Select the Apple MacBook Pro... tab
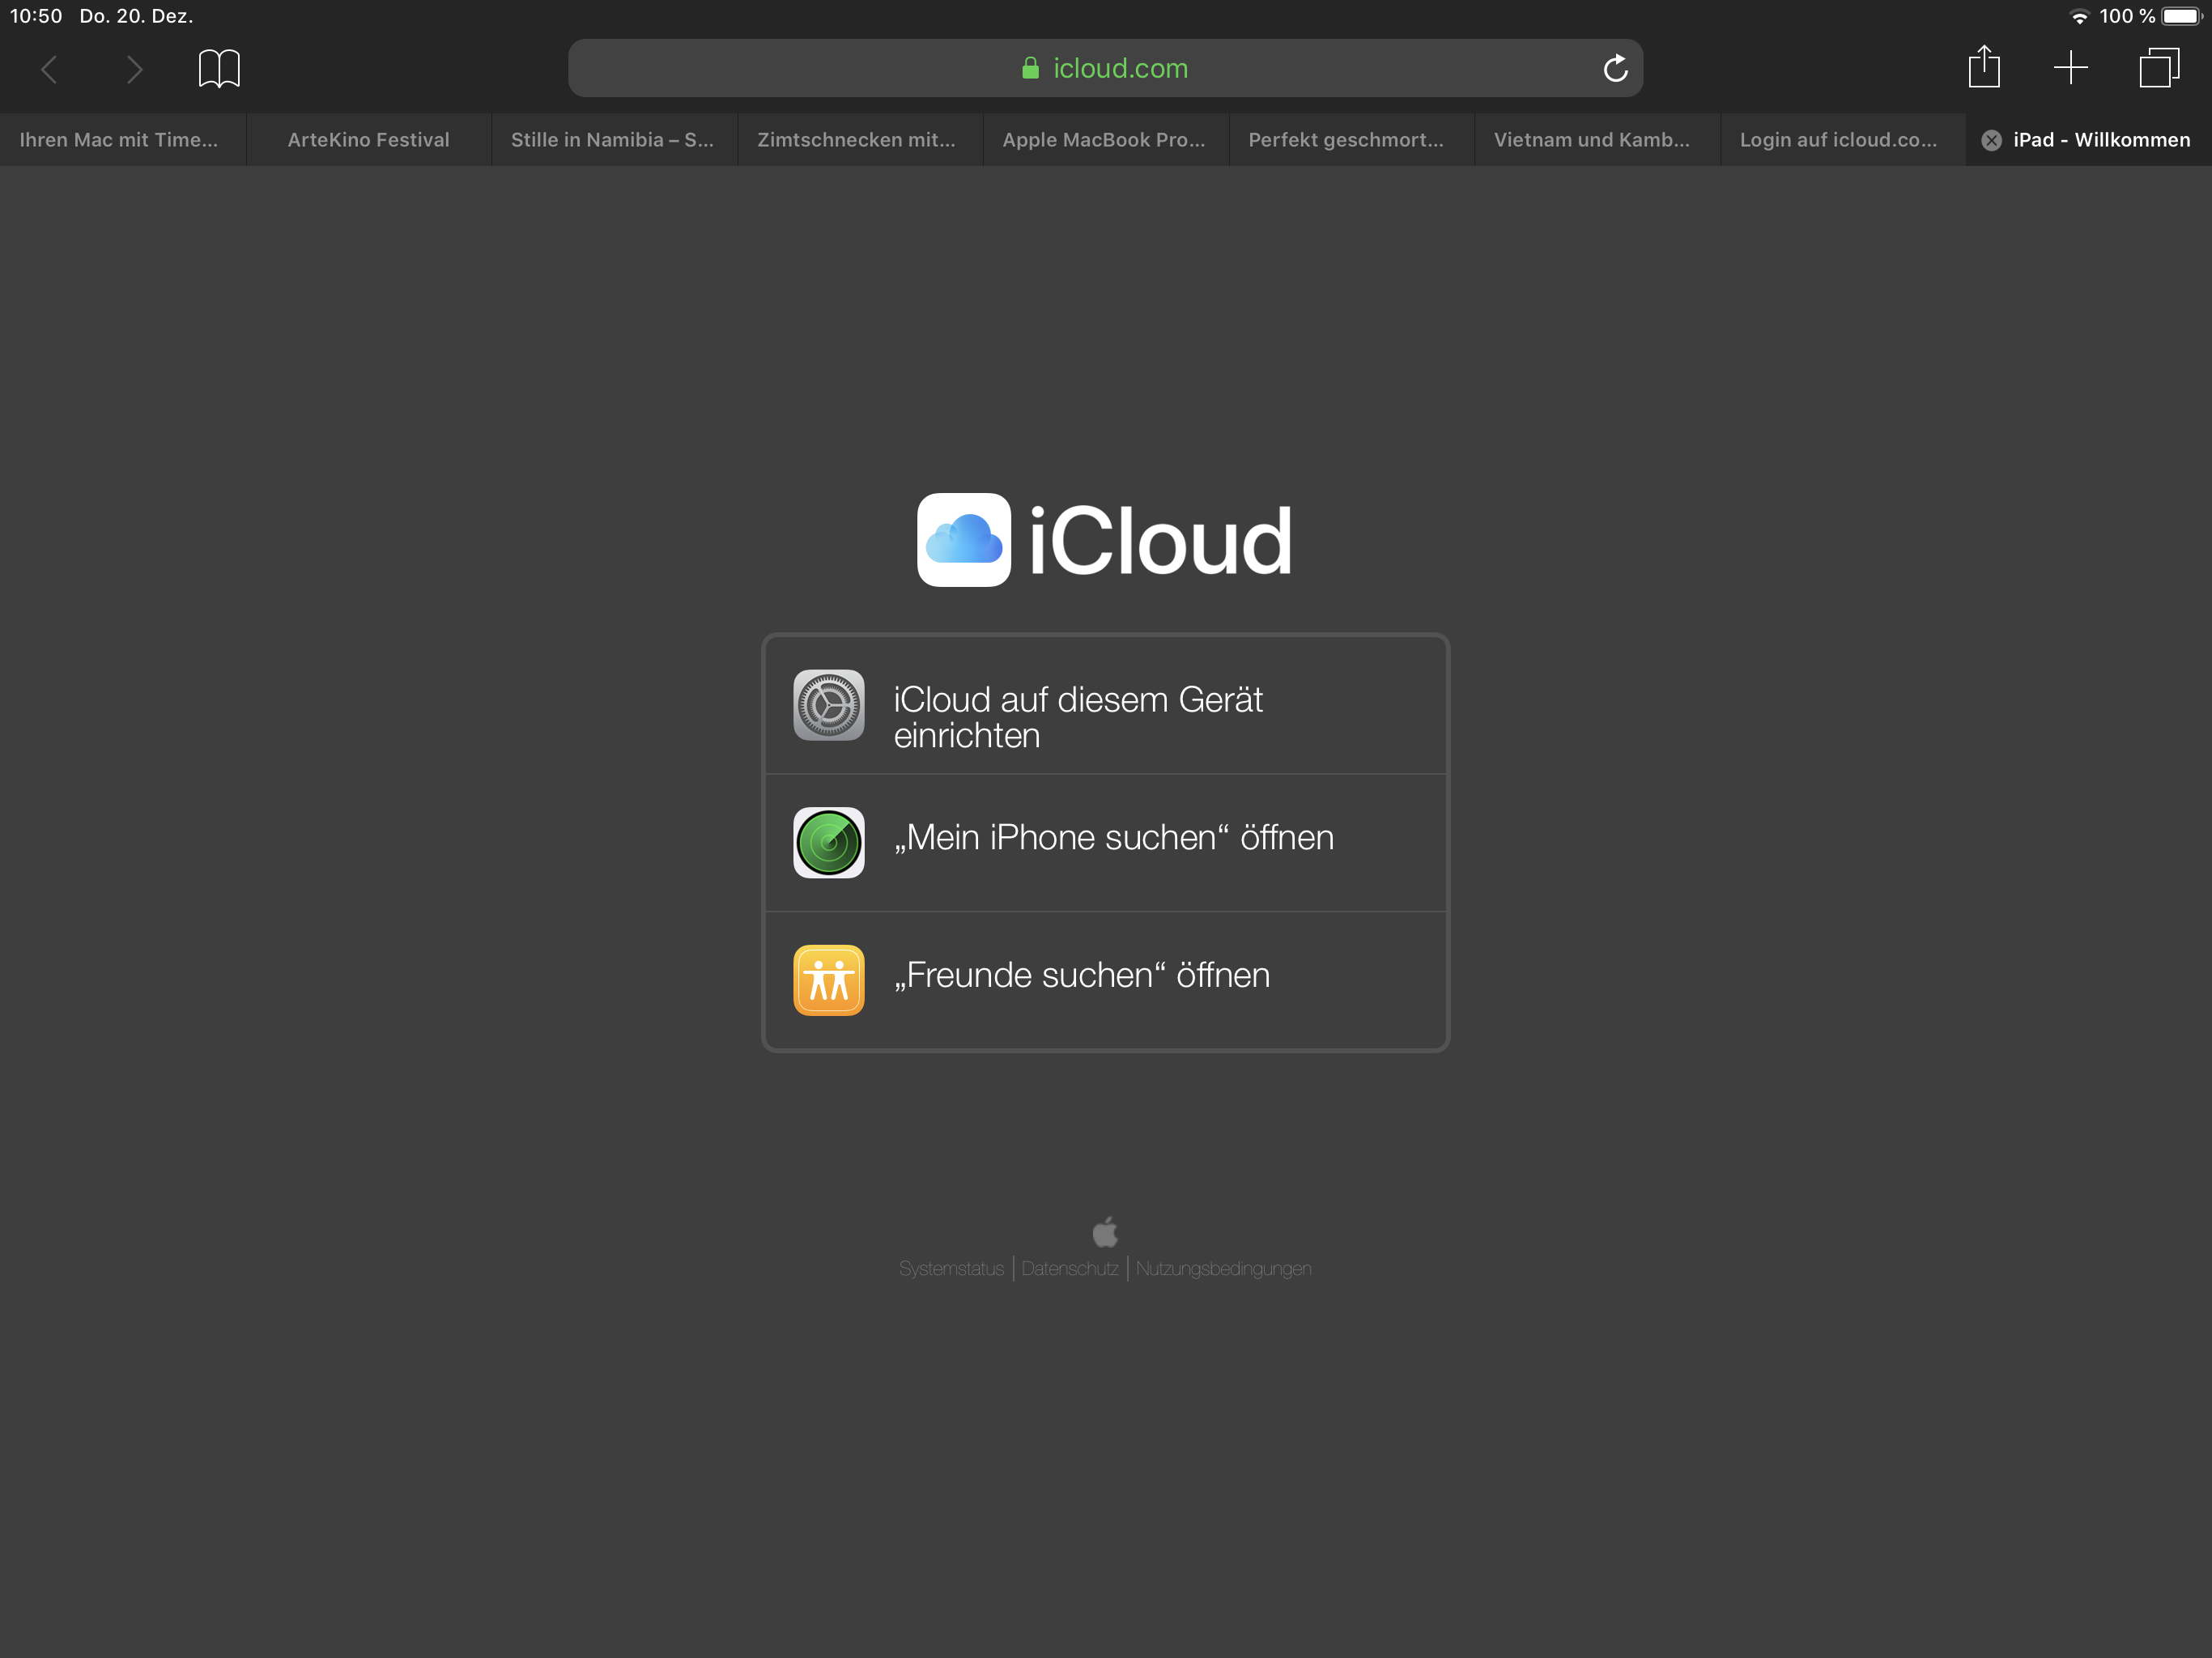The height and width of the screenshot is (1658, 2212). (1103, 140)
